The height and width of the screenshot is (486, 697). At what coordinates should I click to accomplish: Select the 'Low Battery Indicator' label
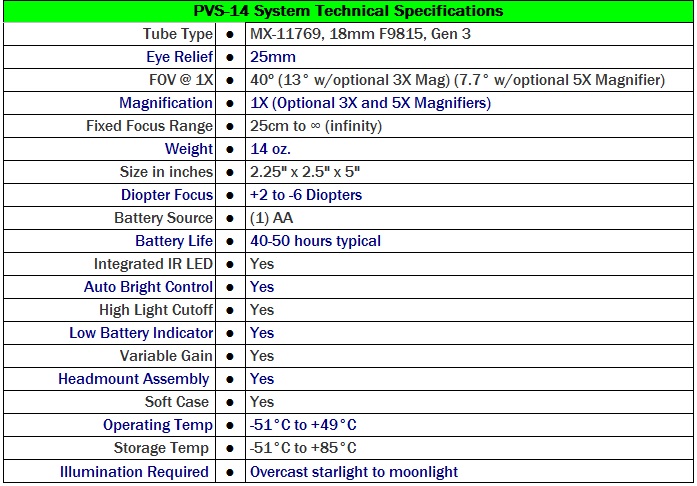pyautogui.click(x=141, y=333)
